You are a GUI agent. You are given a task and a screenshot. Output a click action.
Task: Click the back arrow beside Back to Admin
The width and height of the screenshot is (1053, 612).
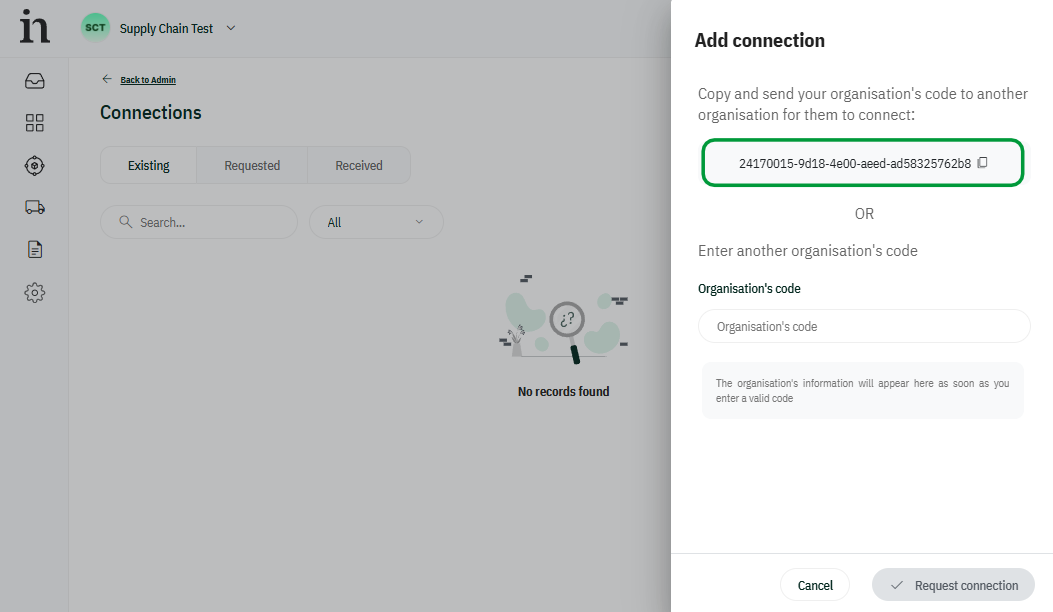click(107, 79)
